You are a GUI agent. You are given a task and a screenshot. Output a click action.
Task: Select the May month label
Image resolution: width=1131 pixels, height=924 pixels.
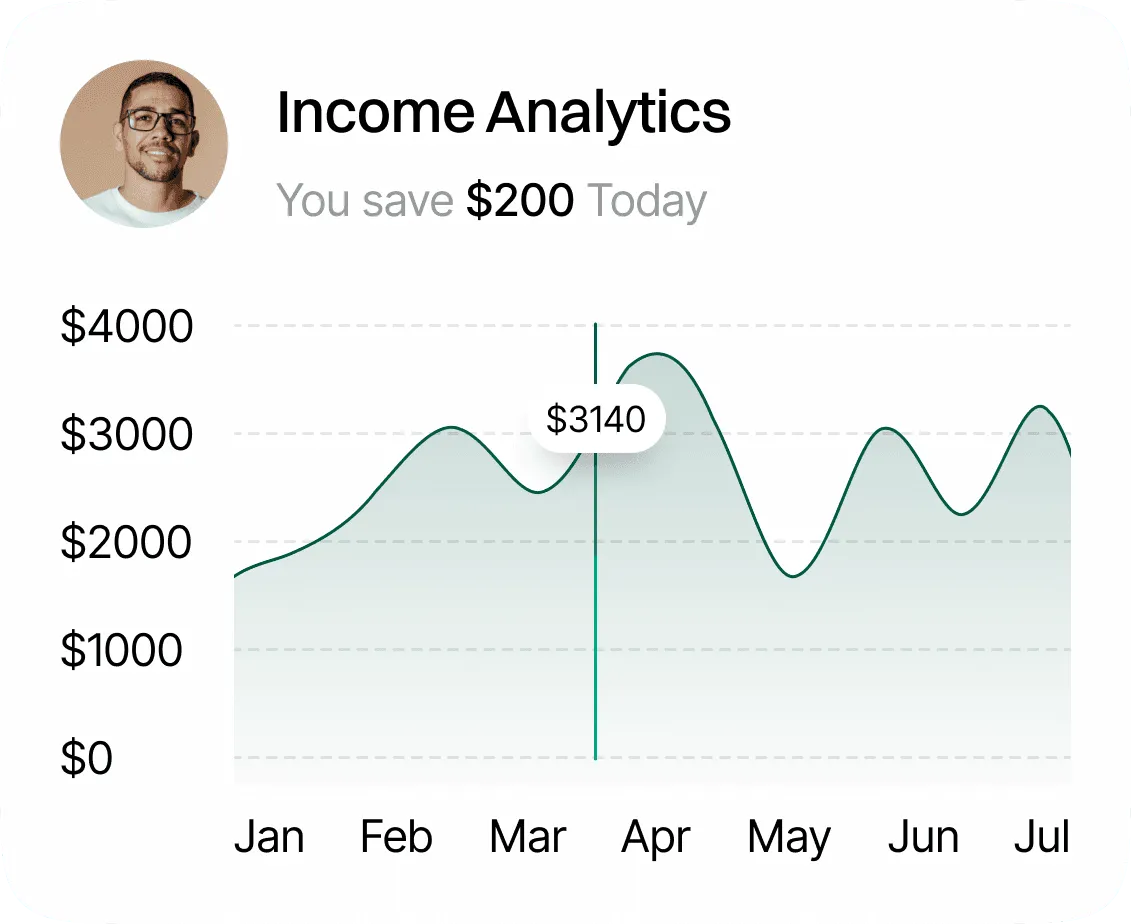tap(788, 838)
